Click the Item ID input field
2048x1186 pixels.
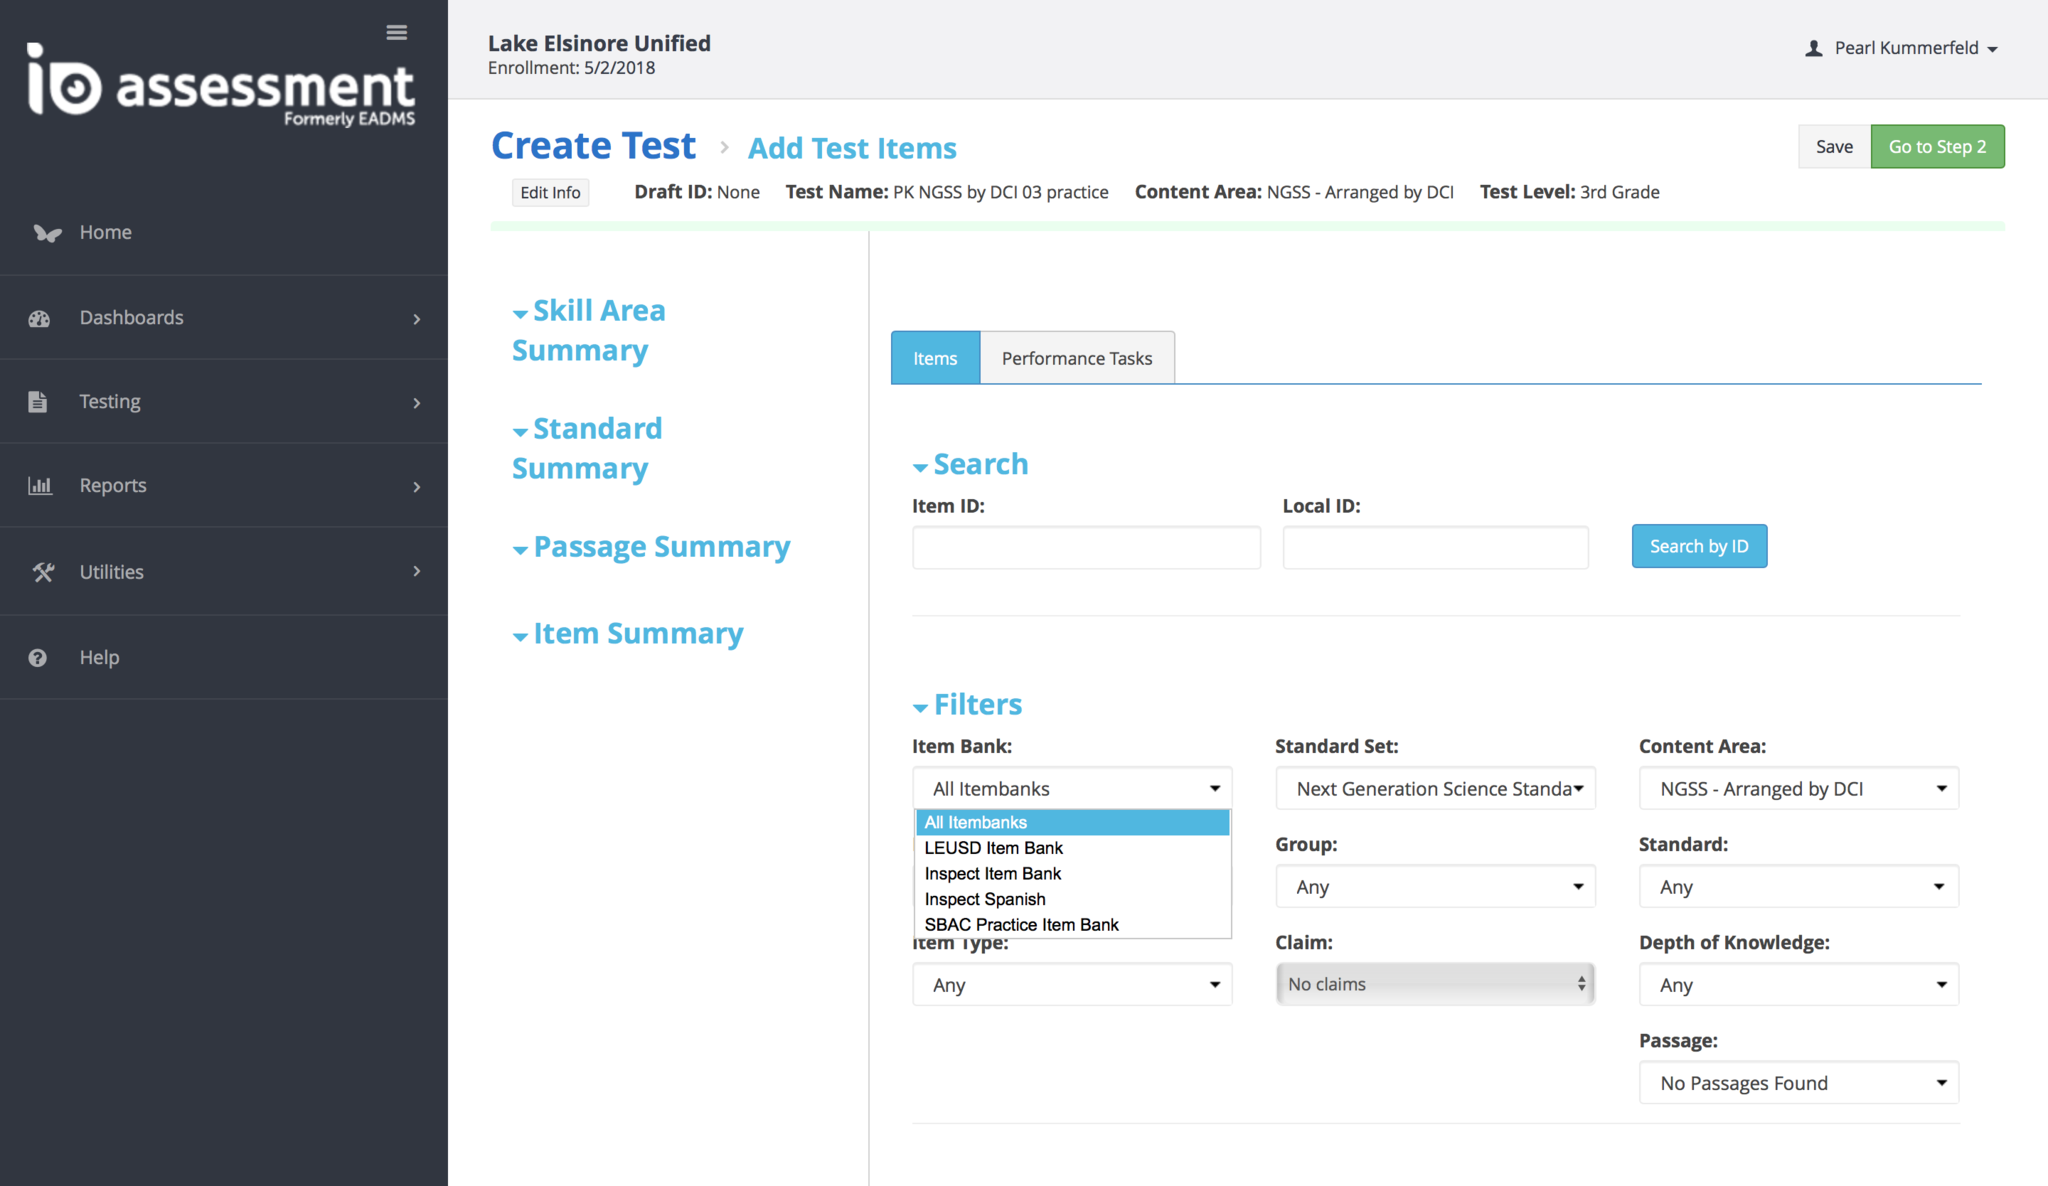(x=1086, y=548)
